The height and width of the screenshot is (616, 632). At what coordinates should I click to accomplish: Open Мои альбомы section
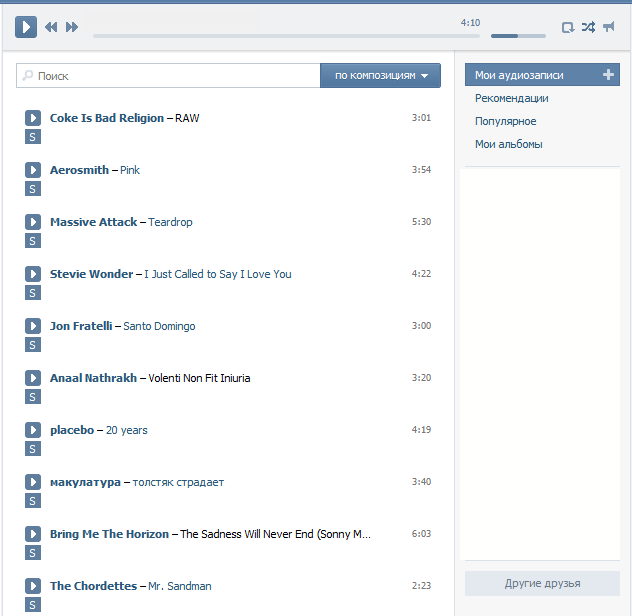point(509,144)
